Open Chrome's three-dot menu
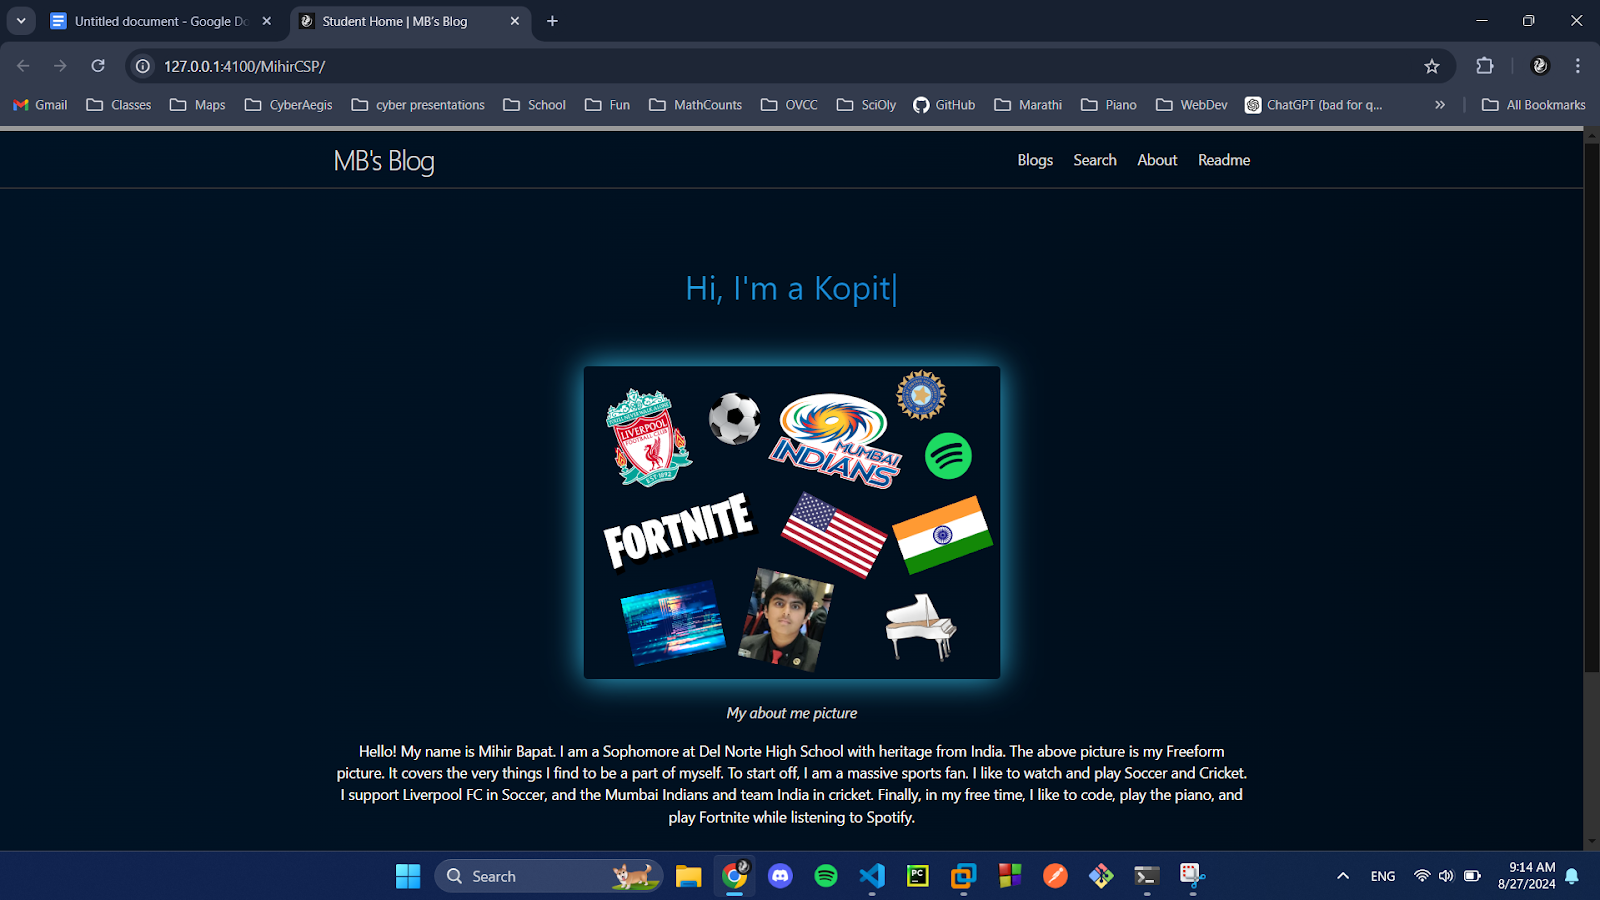1600x900 pixels. 1578,66
